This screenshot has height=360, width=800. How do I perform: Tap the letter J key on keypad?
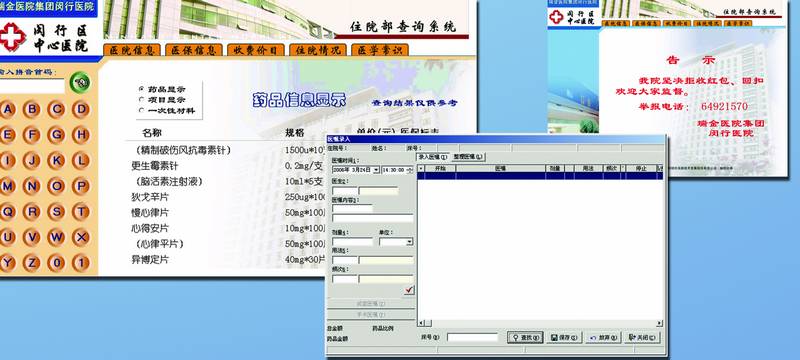point(32,161)
